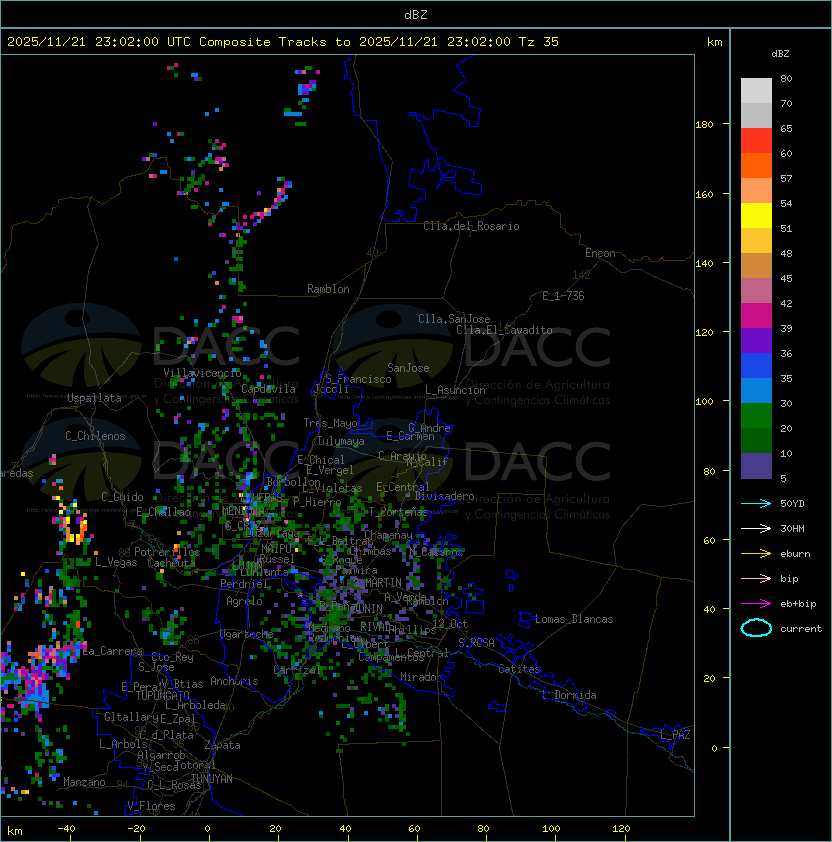The image size is (832, 842).
Task: Click the 'Capdevila' map label
Action: [268, 389]
